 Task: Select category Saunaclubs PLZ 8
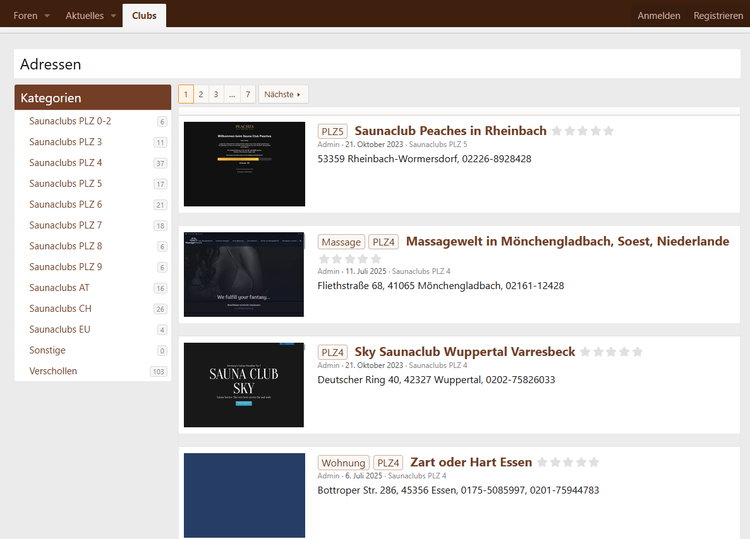(66, 246)
